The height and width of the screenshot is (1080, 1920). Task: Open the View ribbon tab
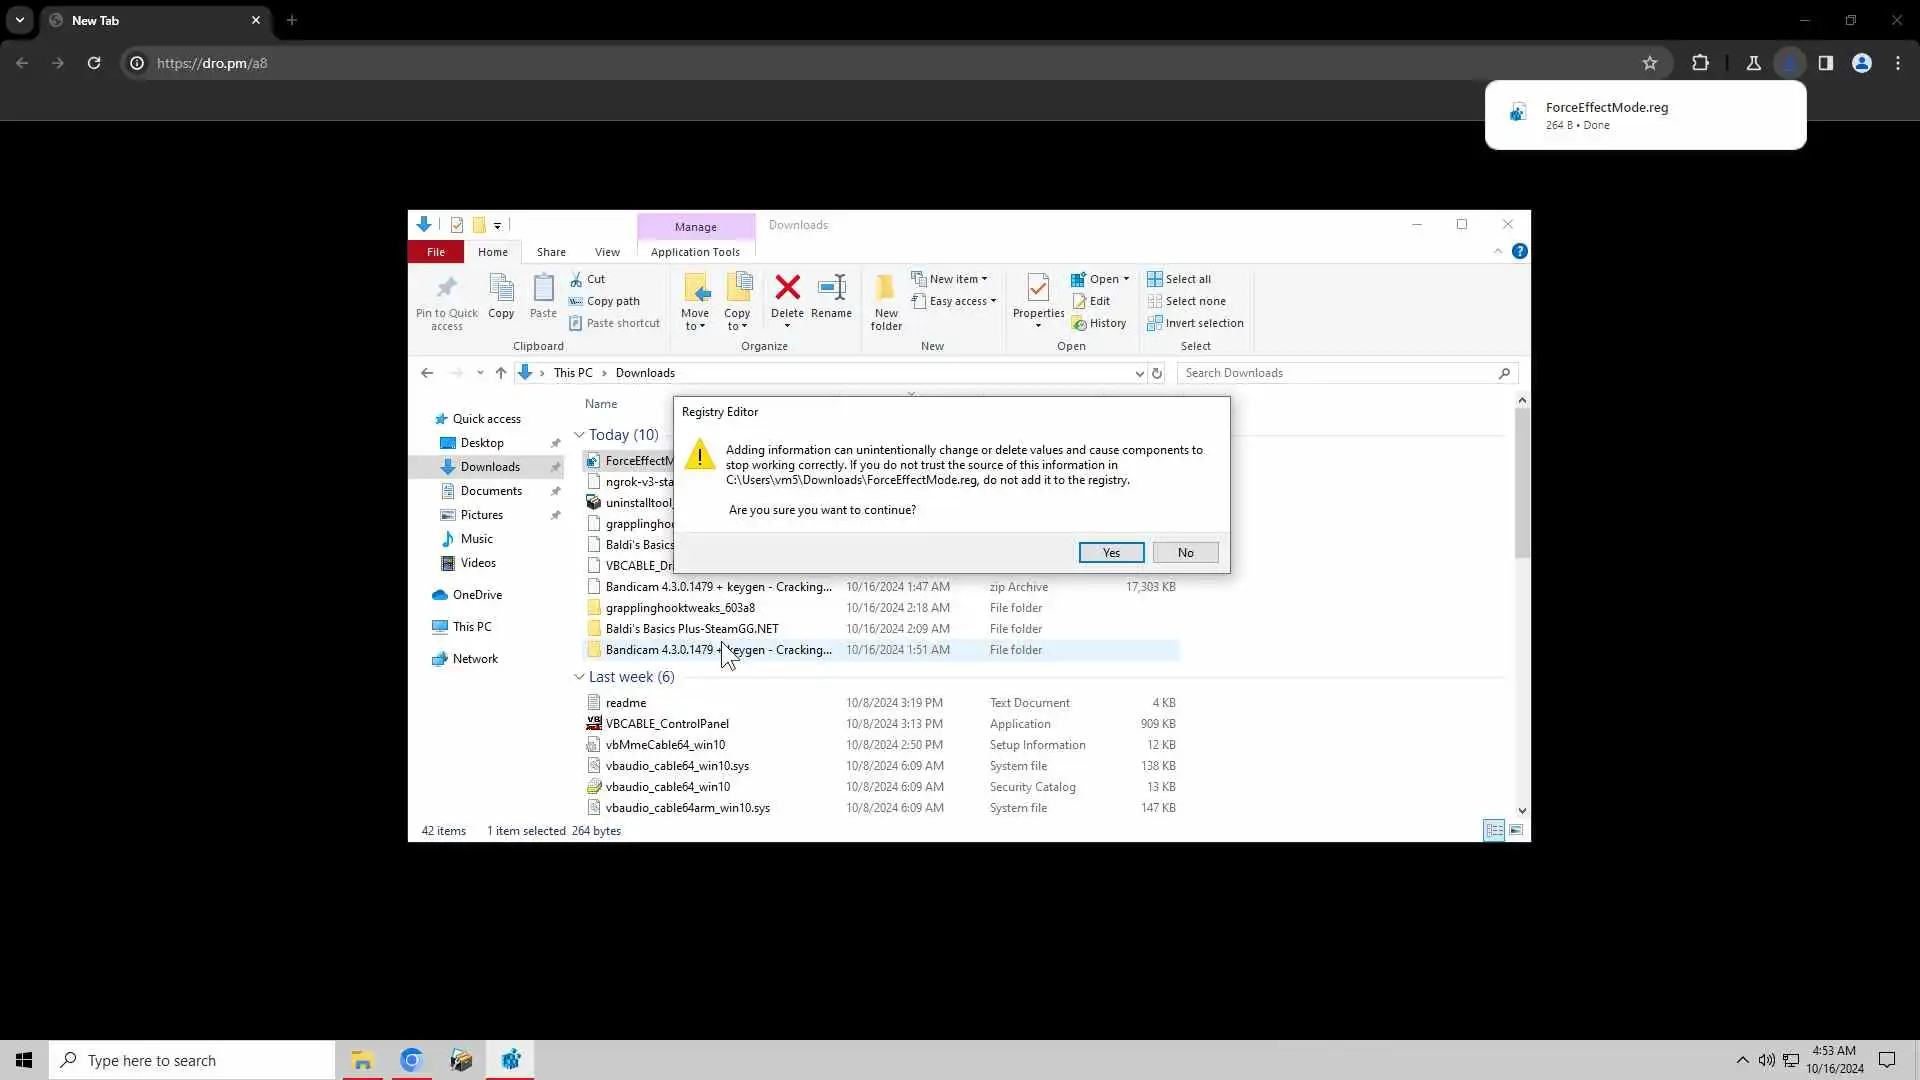click(607, 252)
